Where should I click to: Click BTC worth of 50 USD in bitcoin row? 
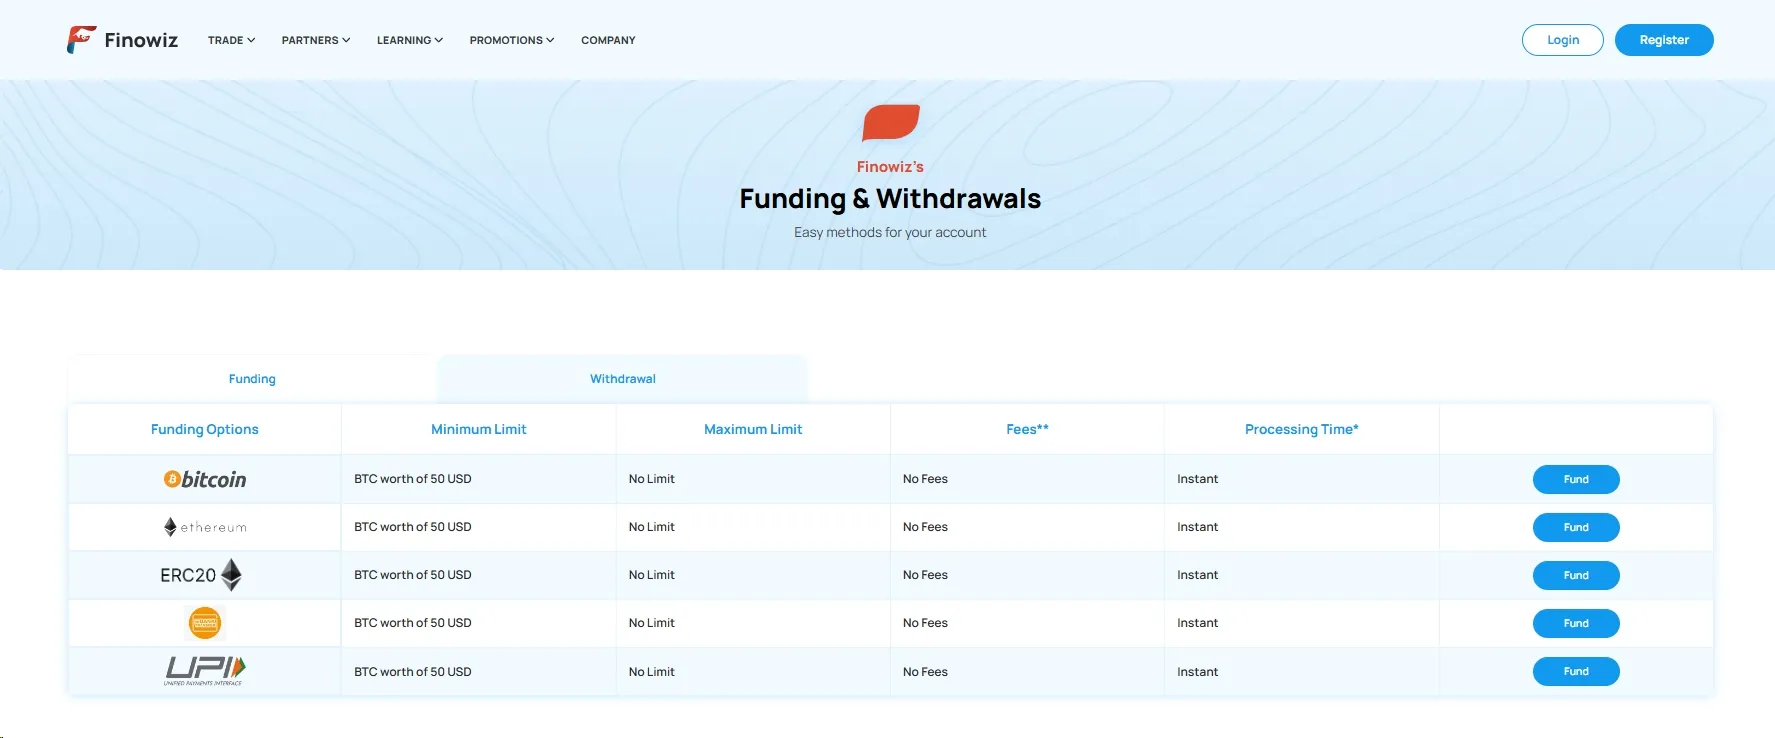(x=413, y=479)
